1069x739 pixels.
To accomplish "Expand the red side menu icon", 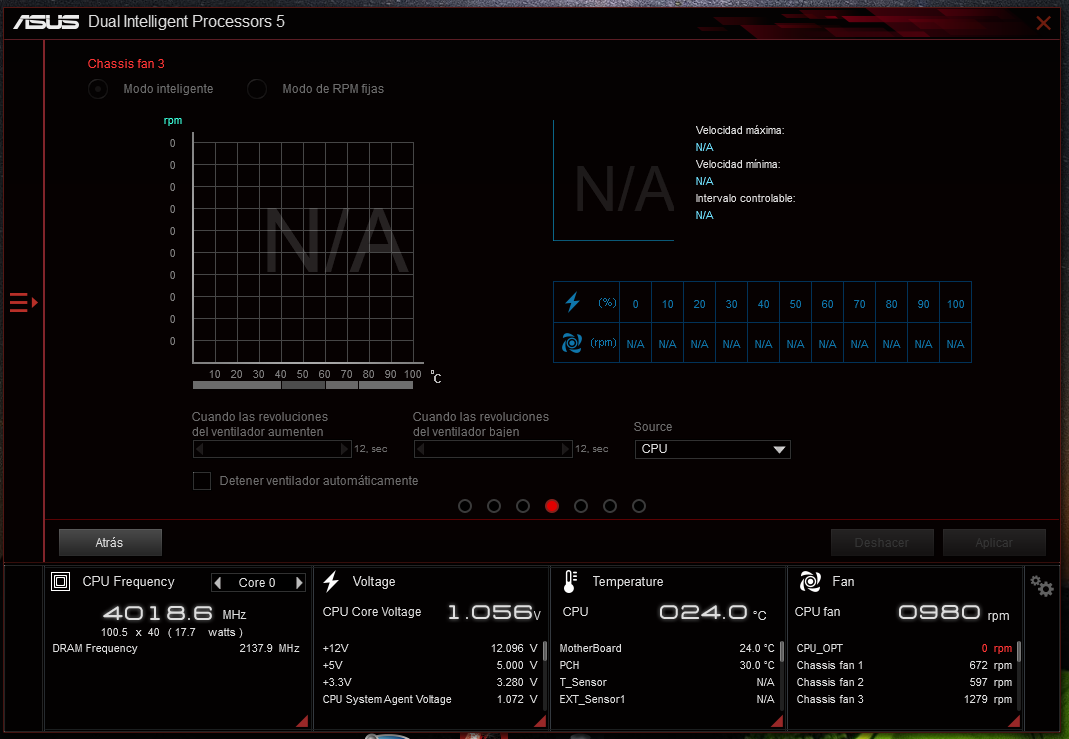I will pyautogui.click(x=23, y=302).
